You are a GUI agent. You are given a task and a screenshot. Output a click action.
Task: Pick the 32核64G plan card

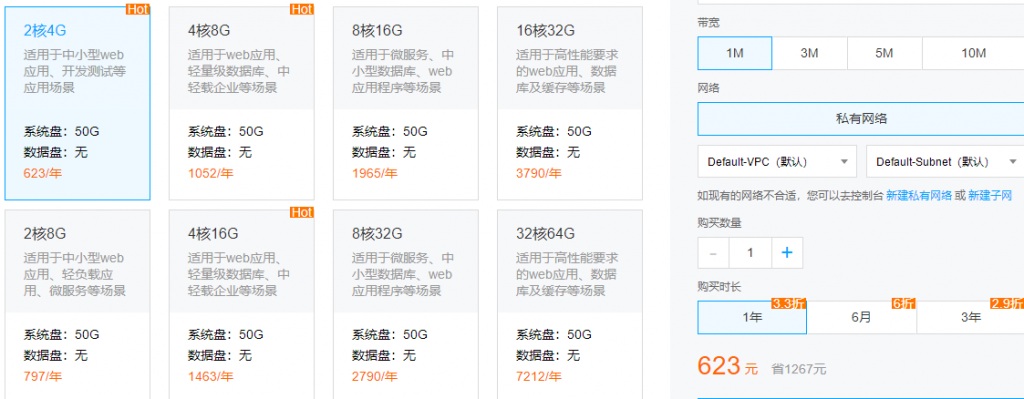569,304
